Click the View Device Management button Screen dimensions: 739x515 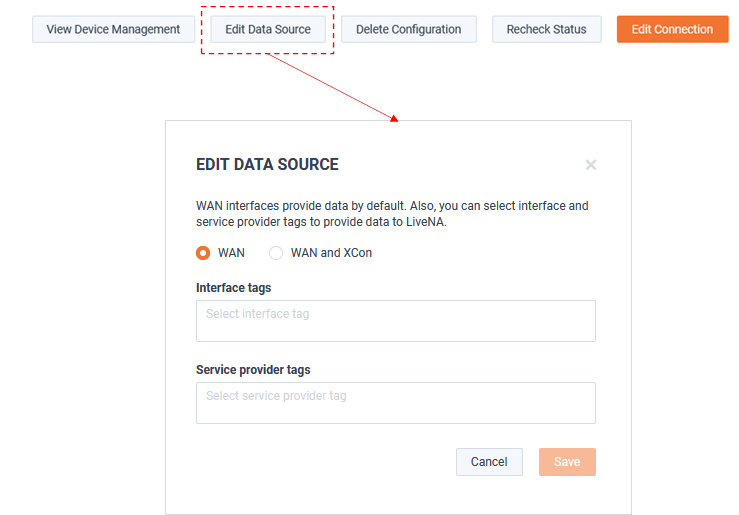click(113, 29)
